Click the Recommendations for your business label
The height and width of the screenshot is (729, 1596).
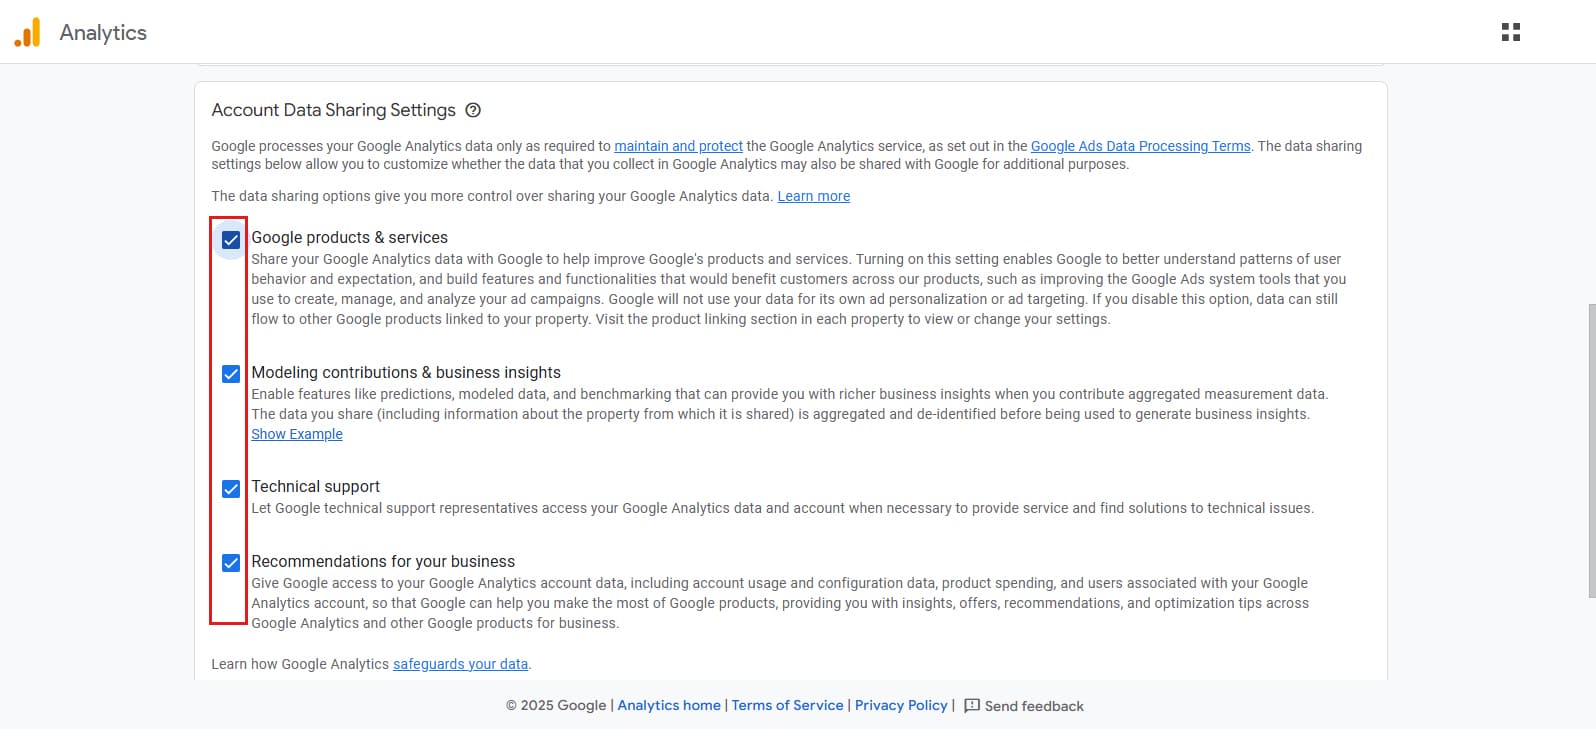383,561
